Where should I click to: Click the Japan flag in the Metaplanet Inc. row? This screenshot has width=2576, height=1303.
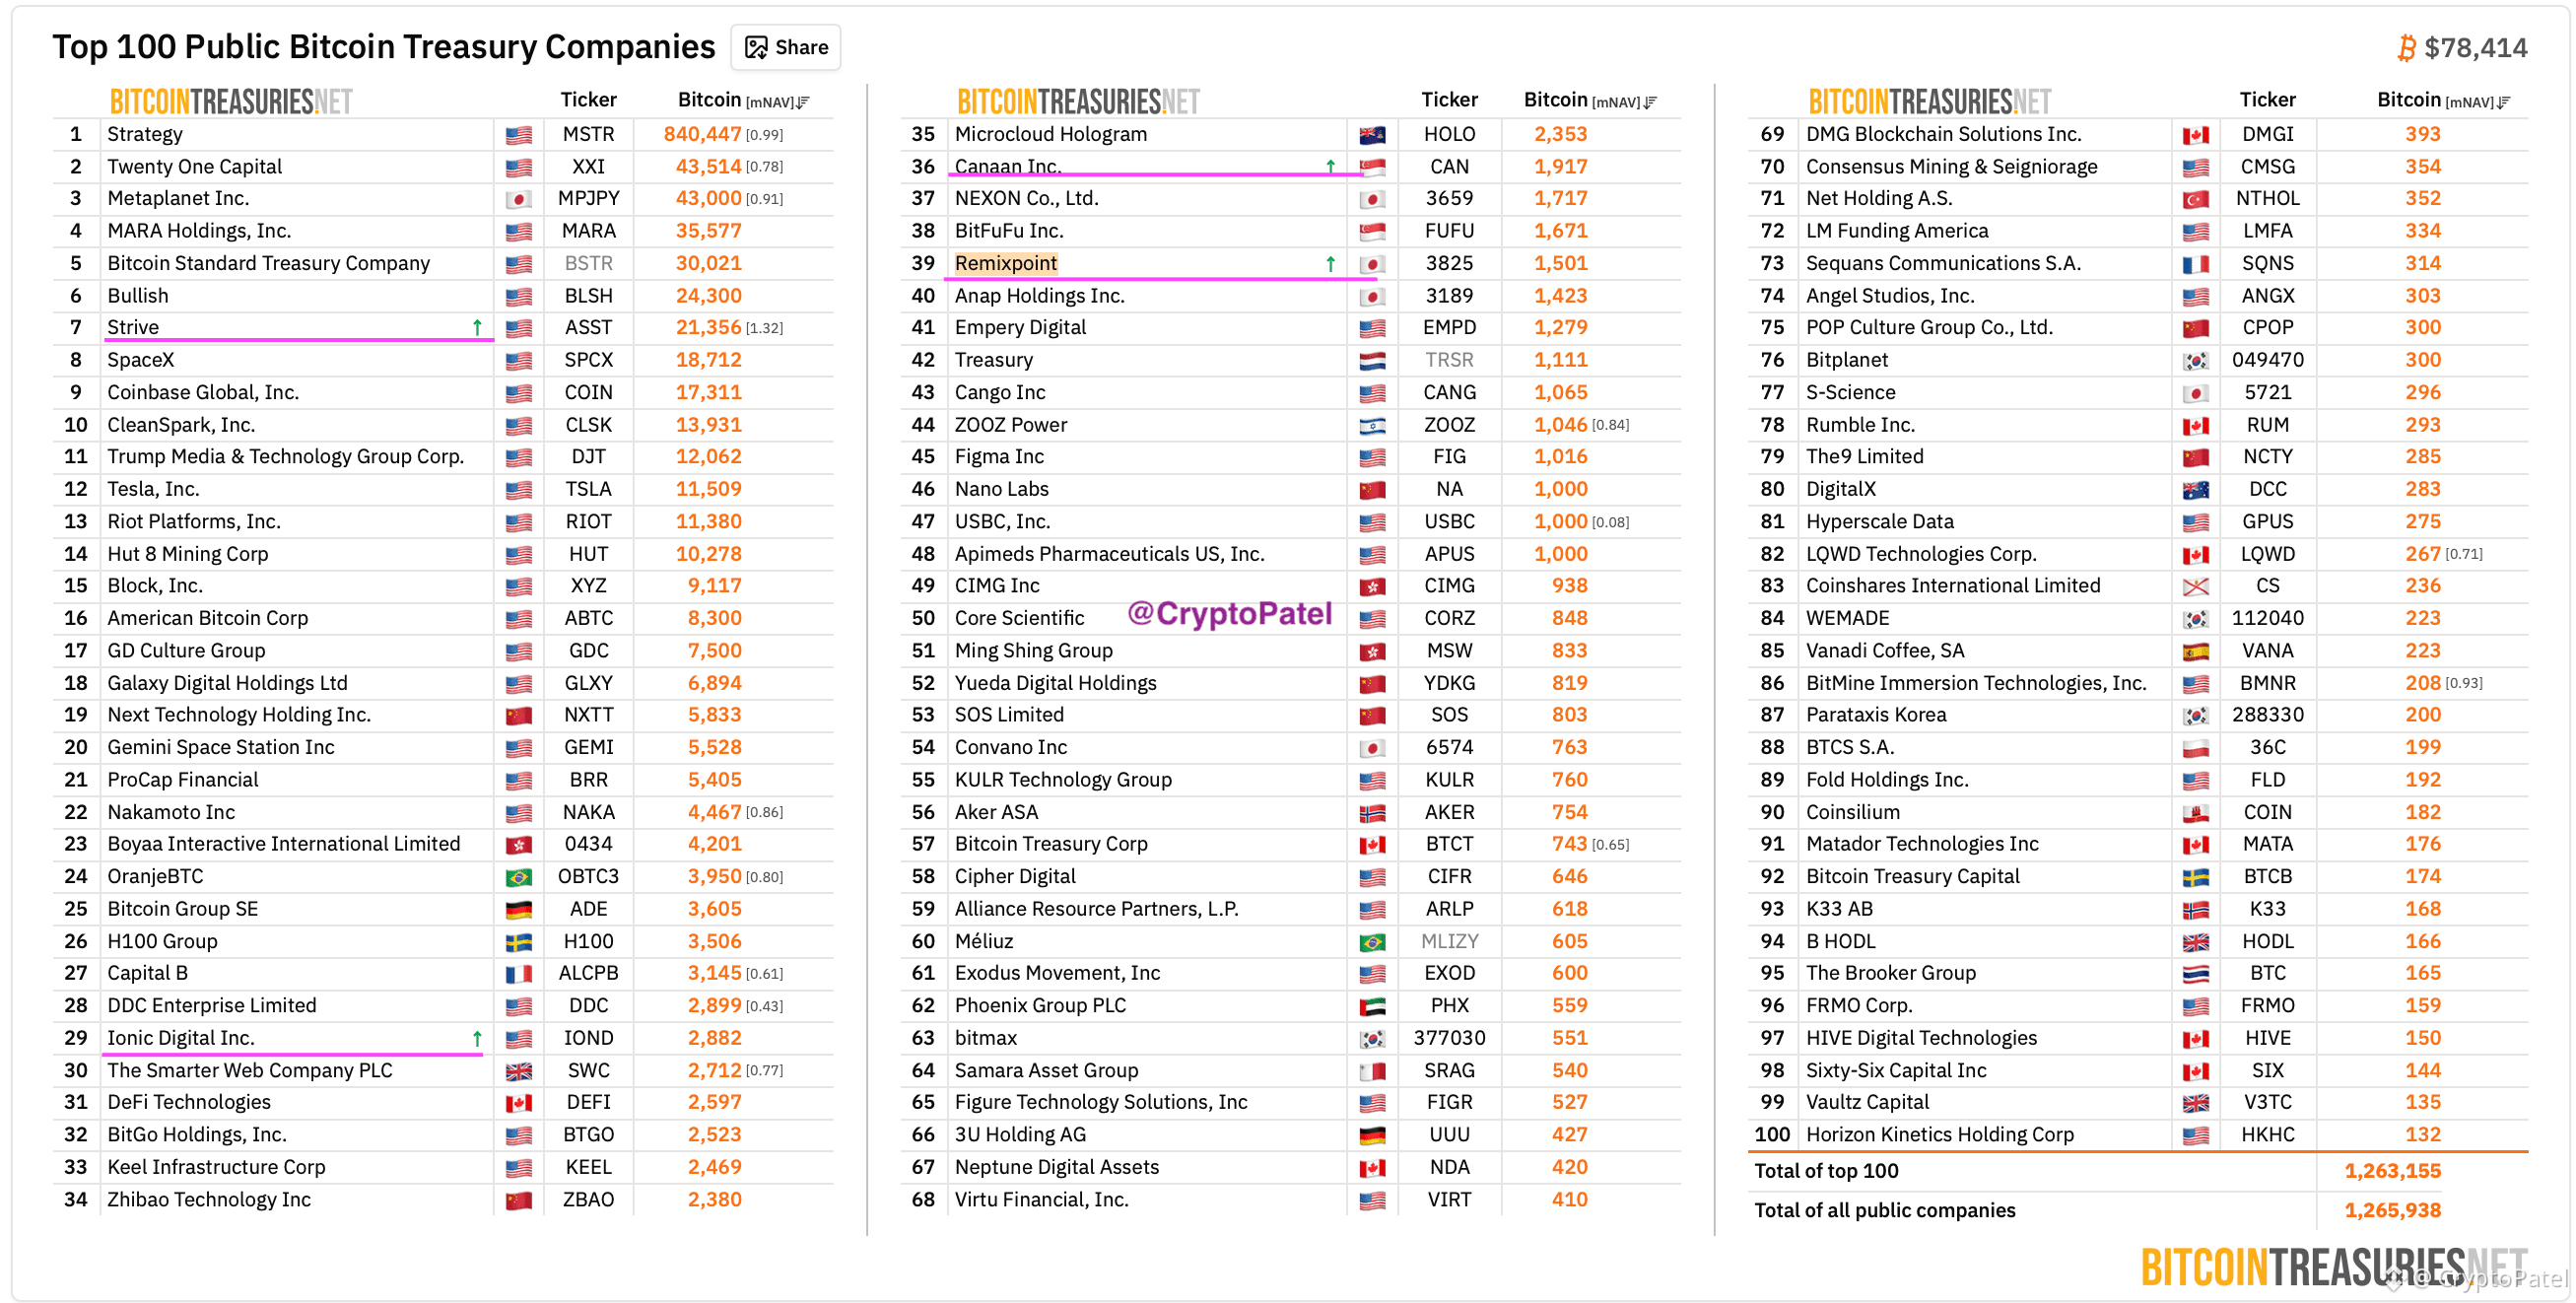[518, 199]
